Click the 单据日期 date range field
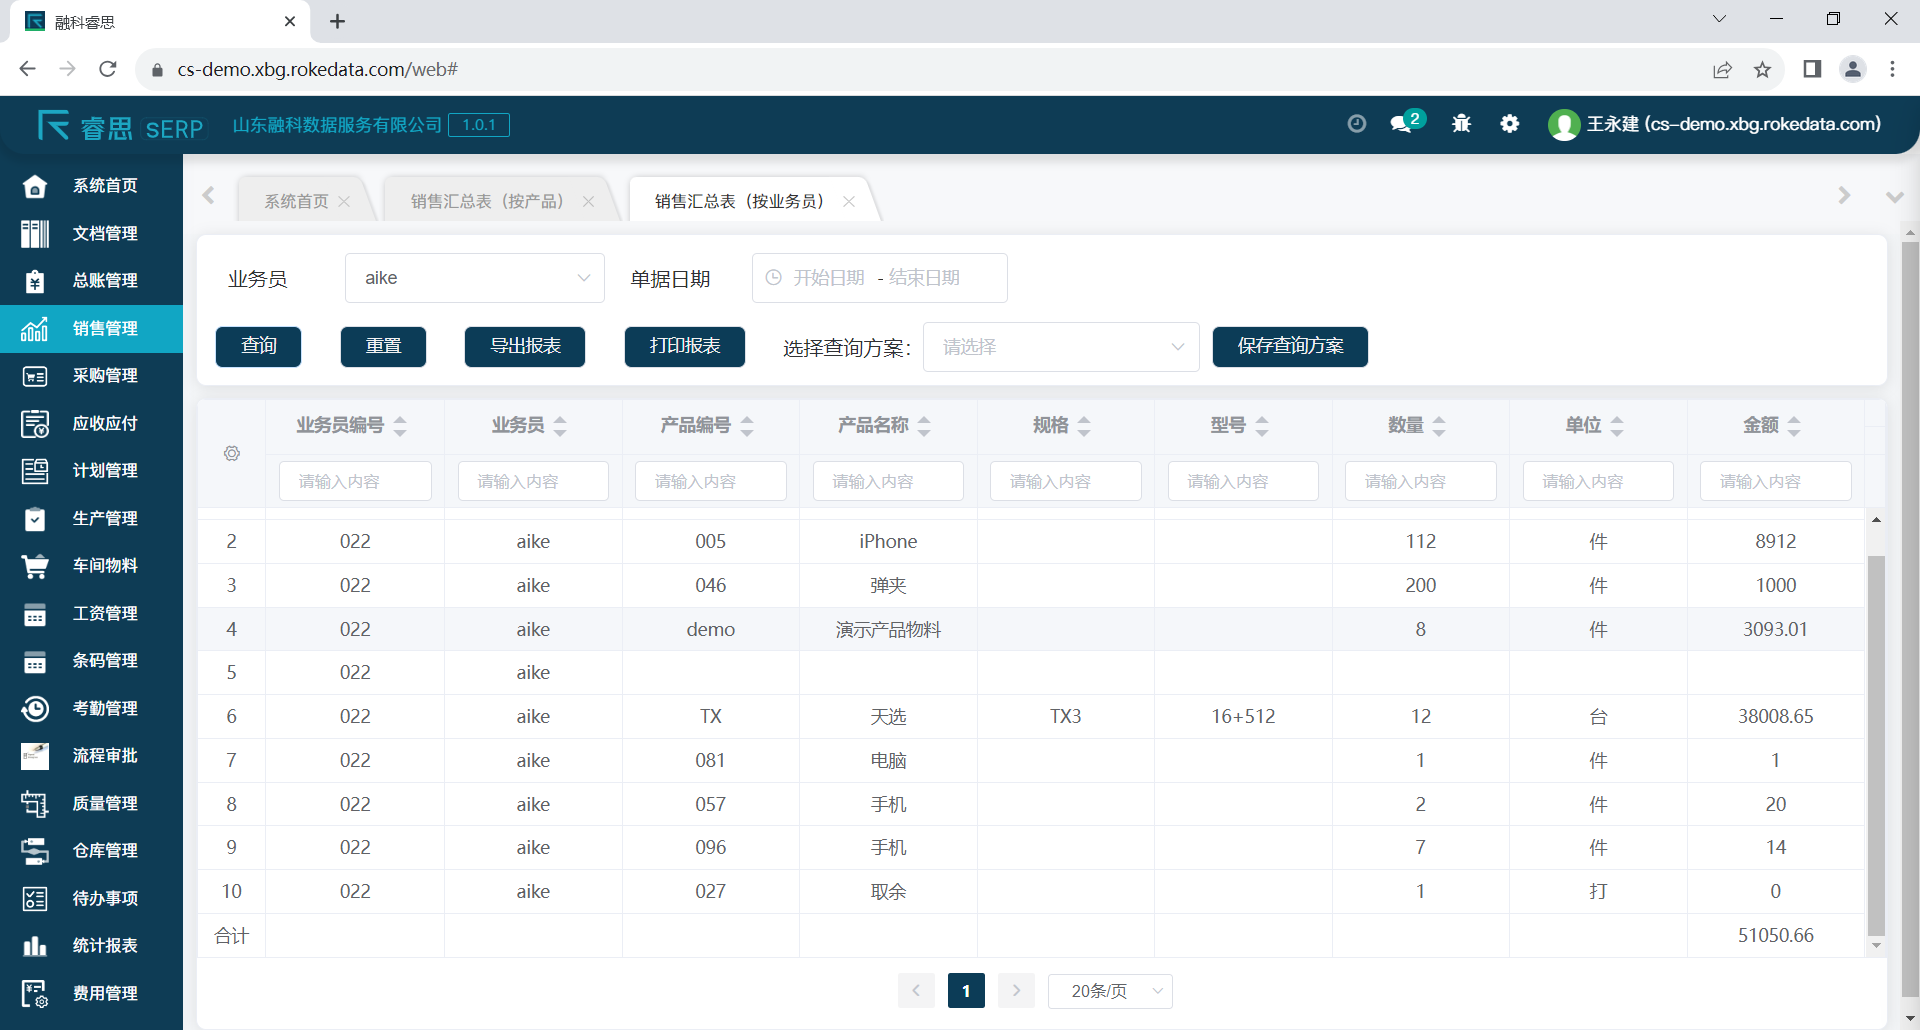The image size is (1920, 1030). (879, 278)
